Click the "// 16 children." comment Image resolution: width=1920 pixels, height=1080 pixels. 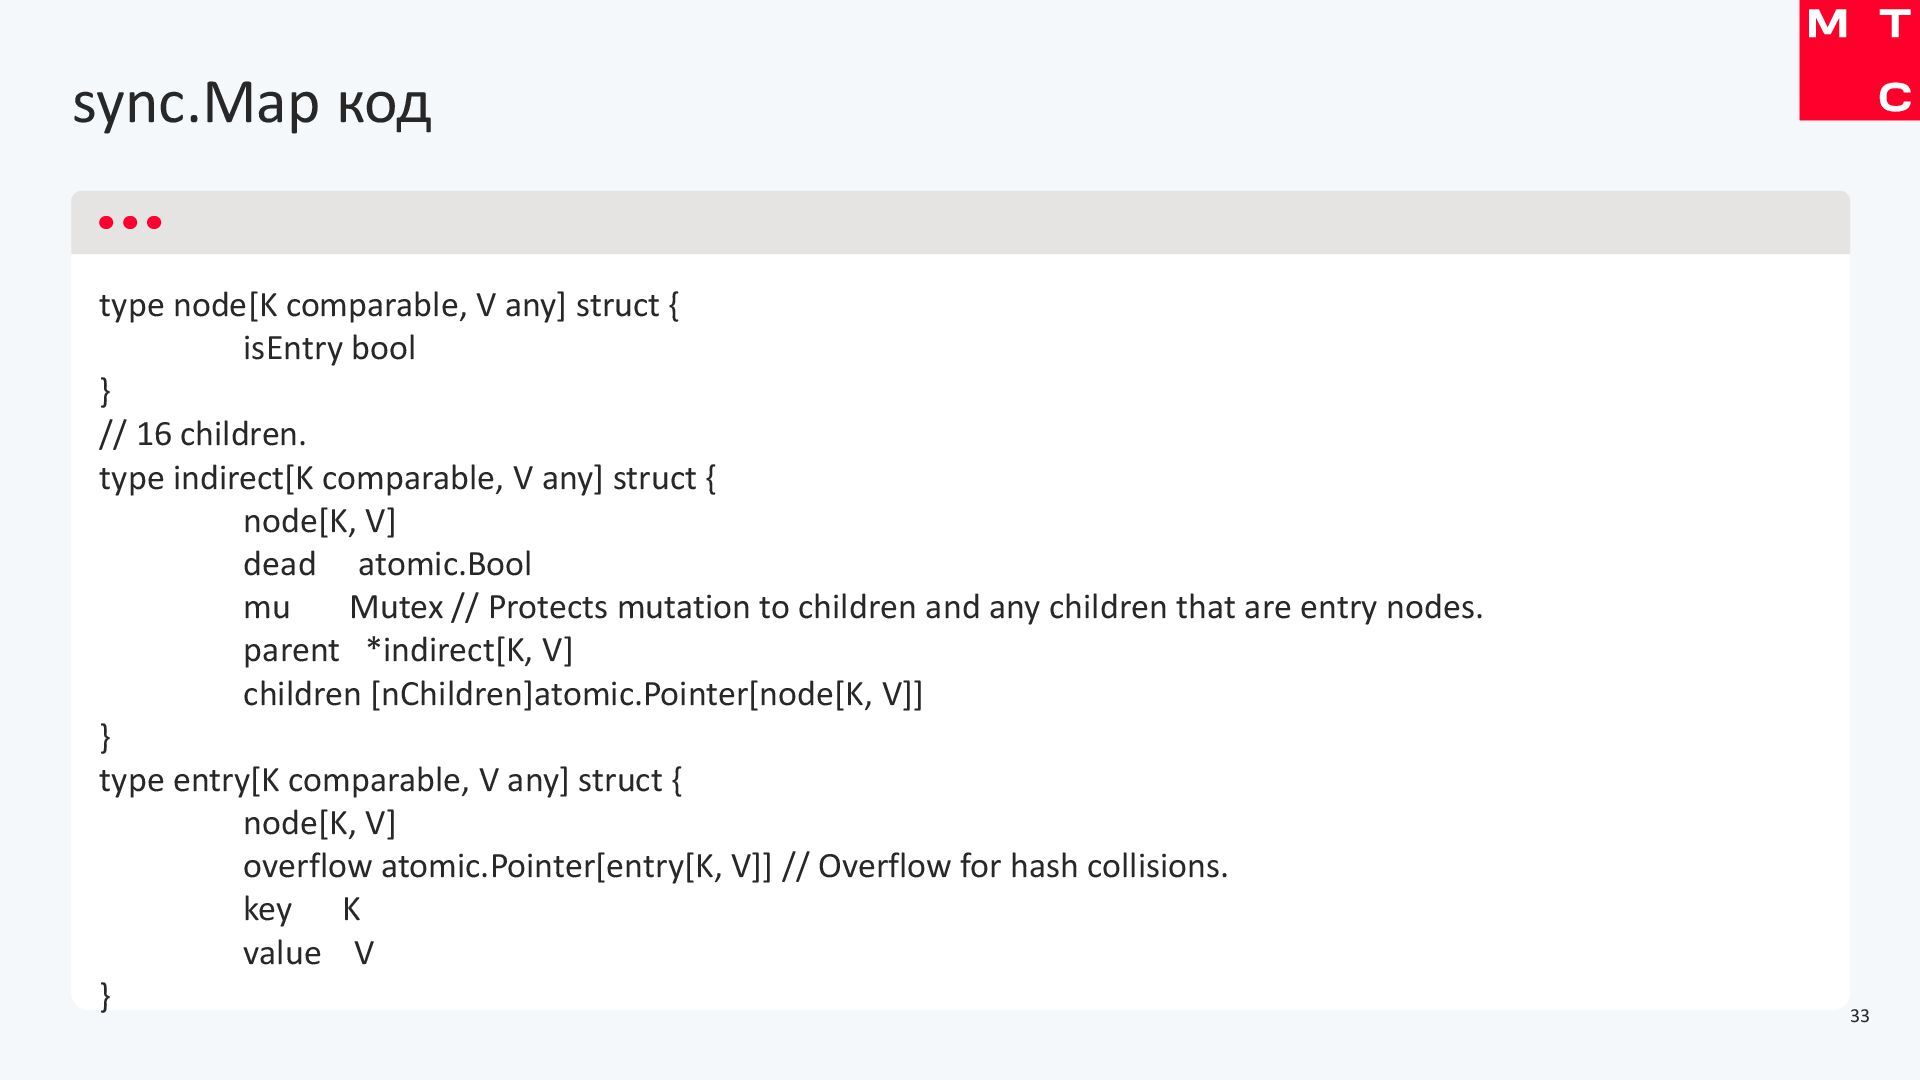202,434
